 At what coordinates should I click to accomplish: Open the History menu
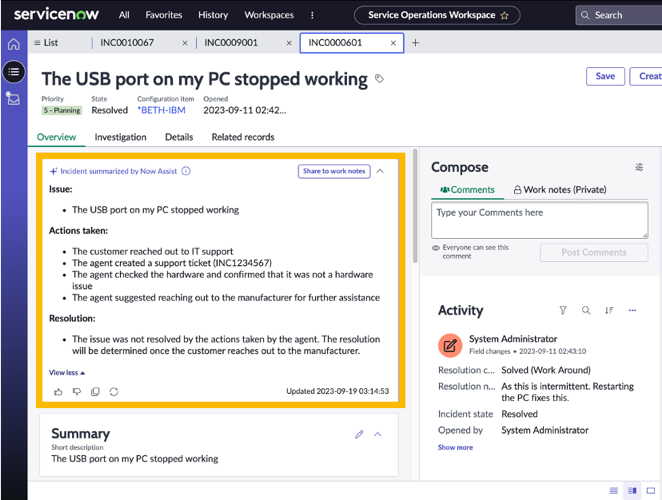tap(213, 15)
